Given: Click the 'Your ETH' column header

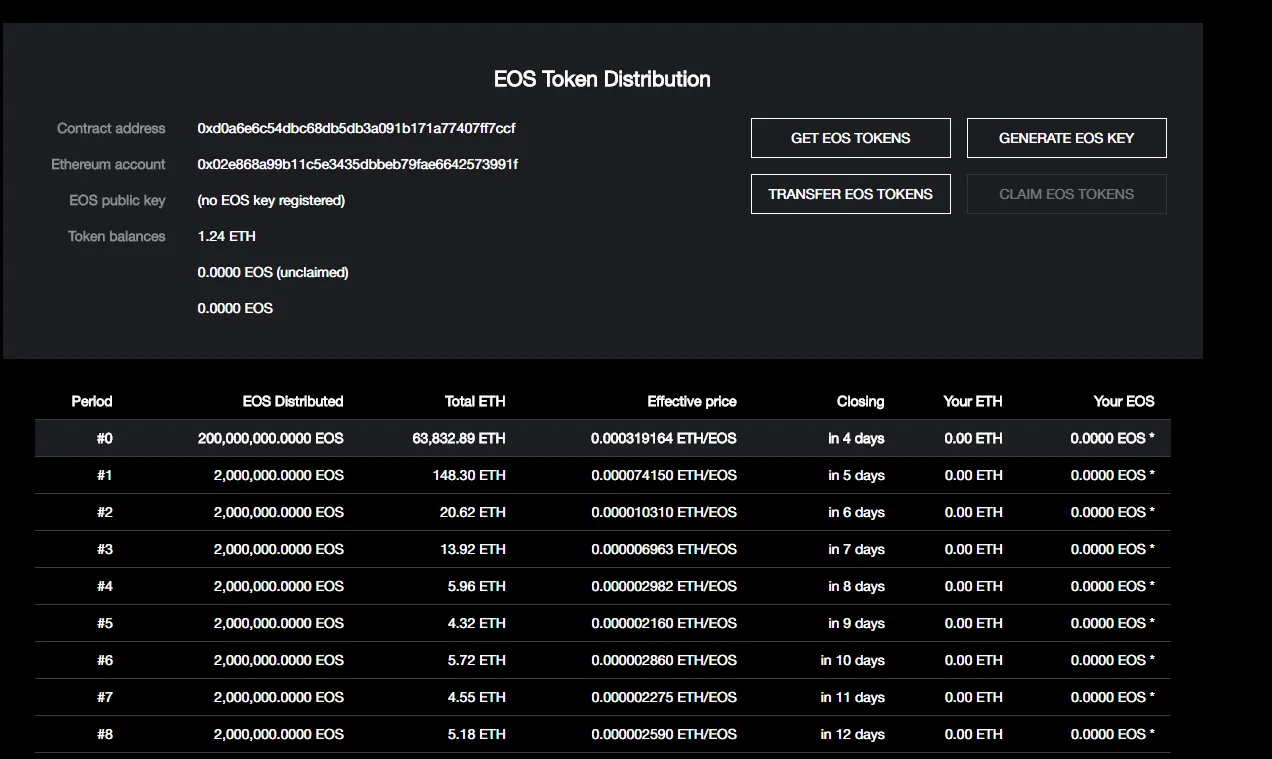Looking at the screenshot, I should point(973,401).
